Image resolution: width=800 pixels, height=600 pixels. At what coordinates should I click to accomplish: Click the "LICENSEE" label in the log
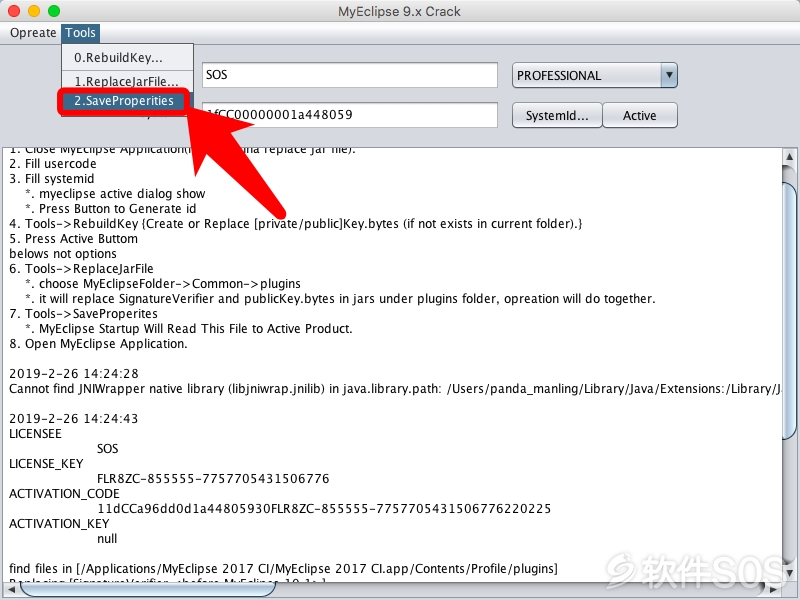[x=35, y=434]
